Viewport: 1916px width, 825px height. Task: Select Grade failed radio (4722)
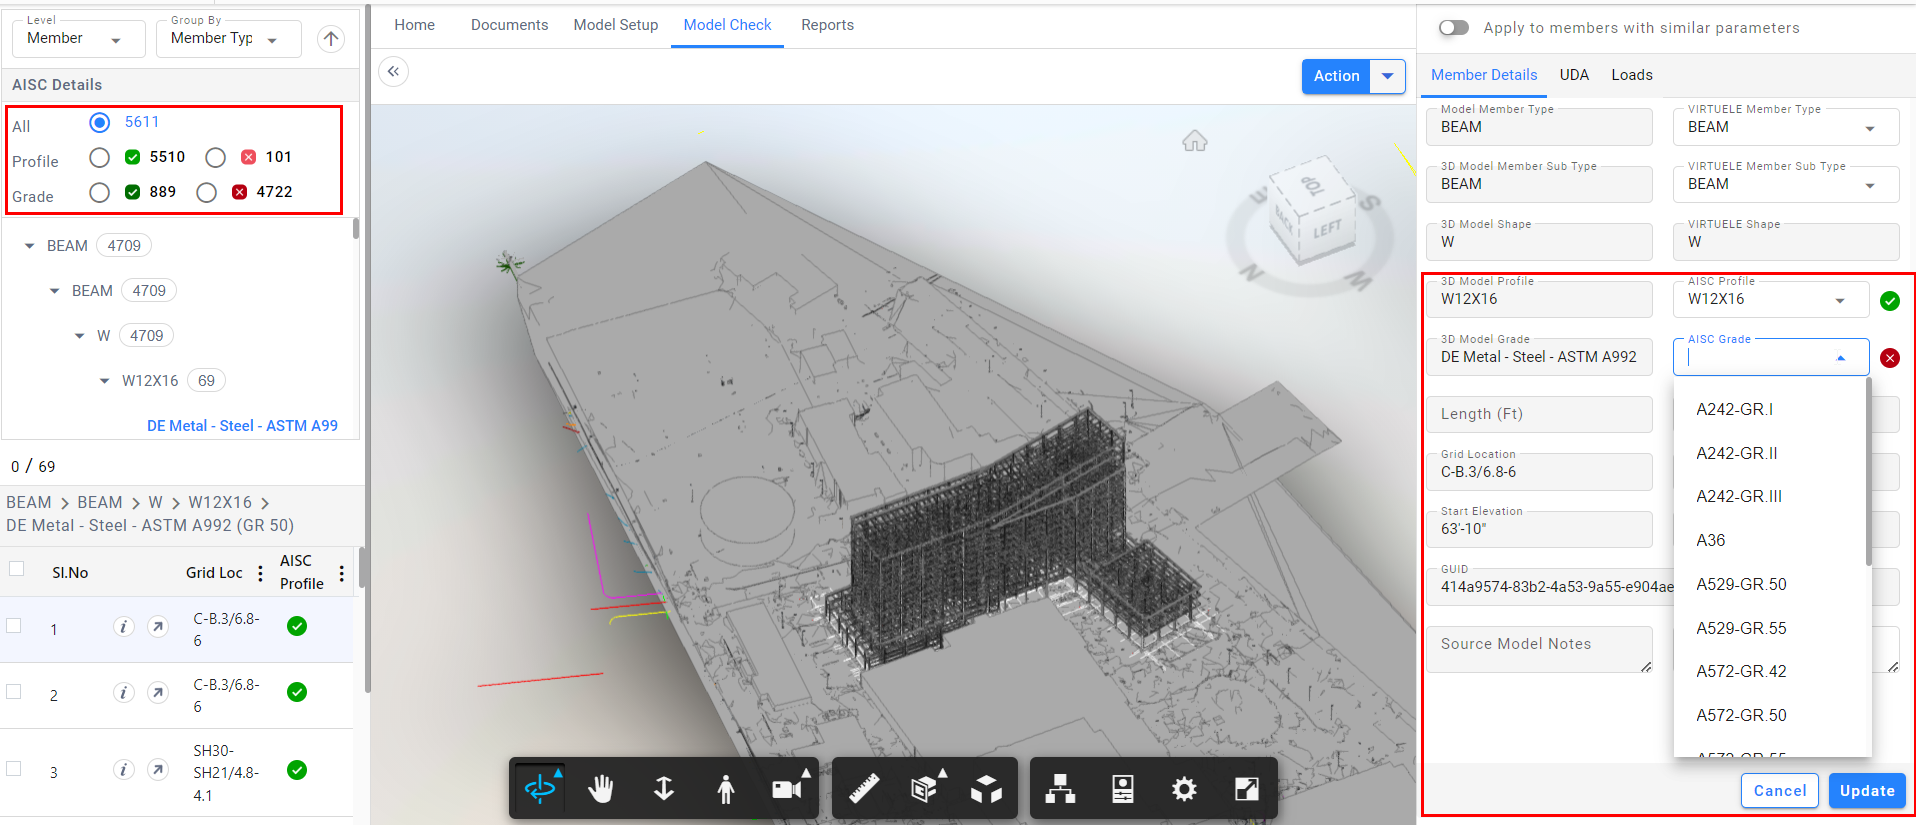[206, 192]
